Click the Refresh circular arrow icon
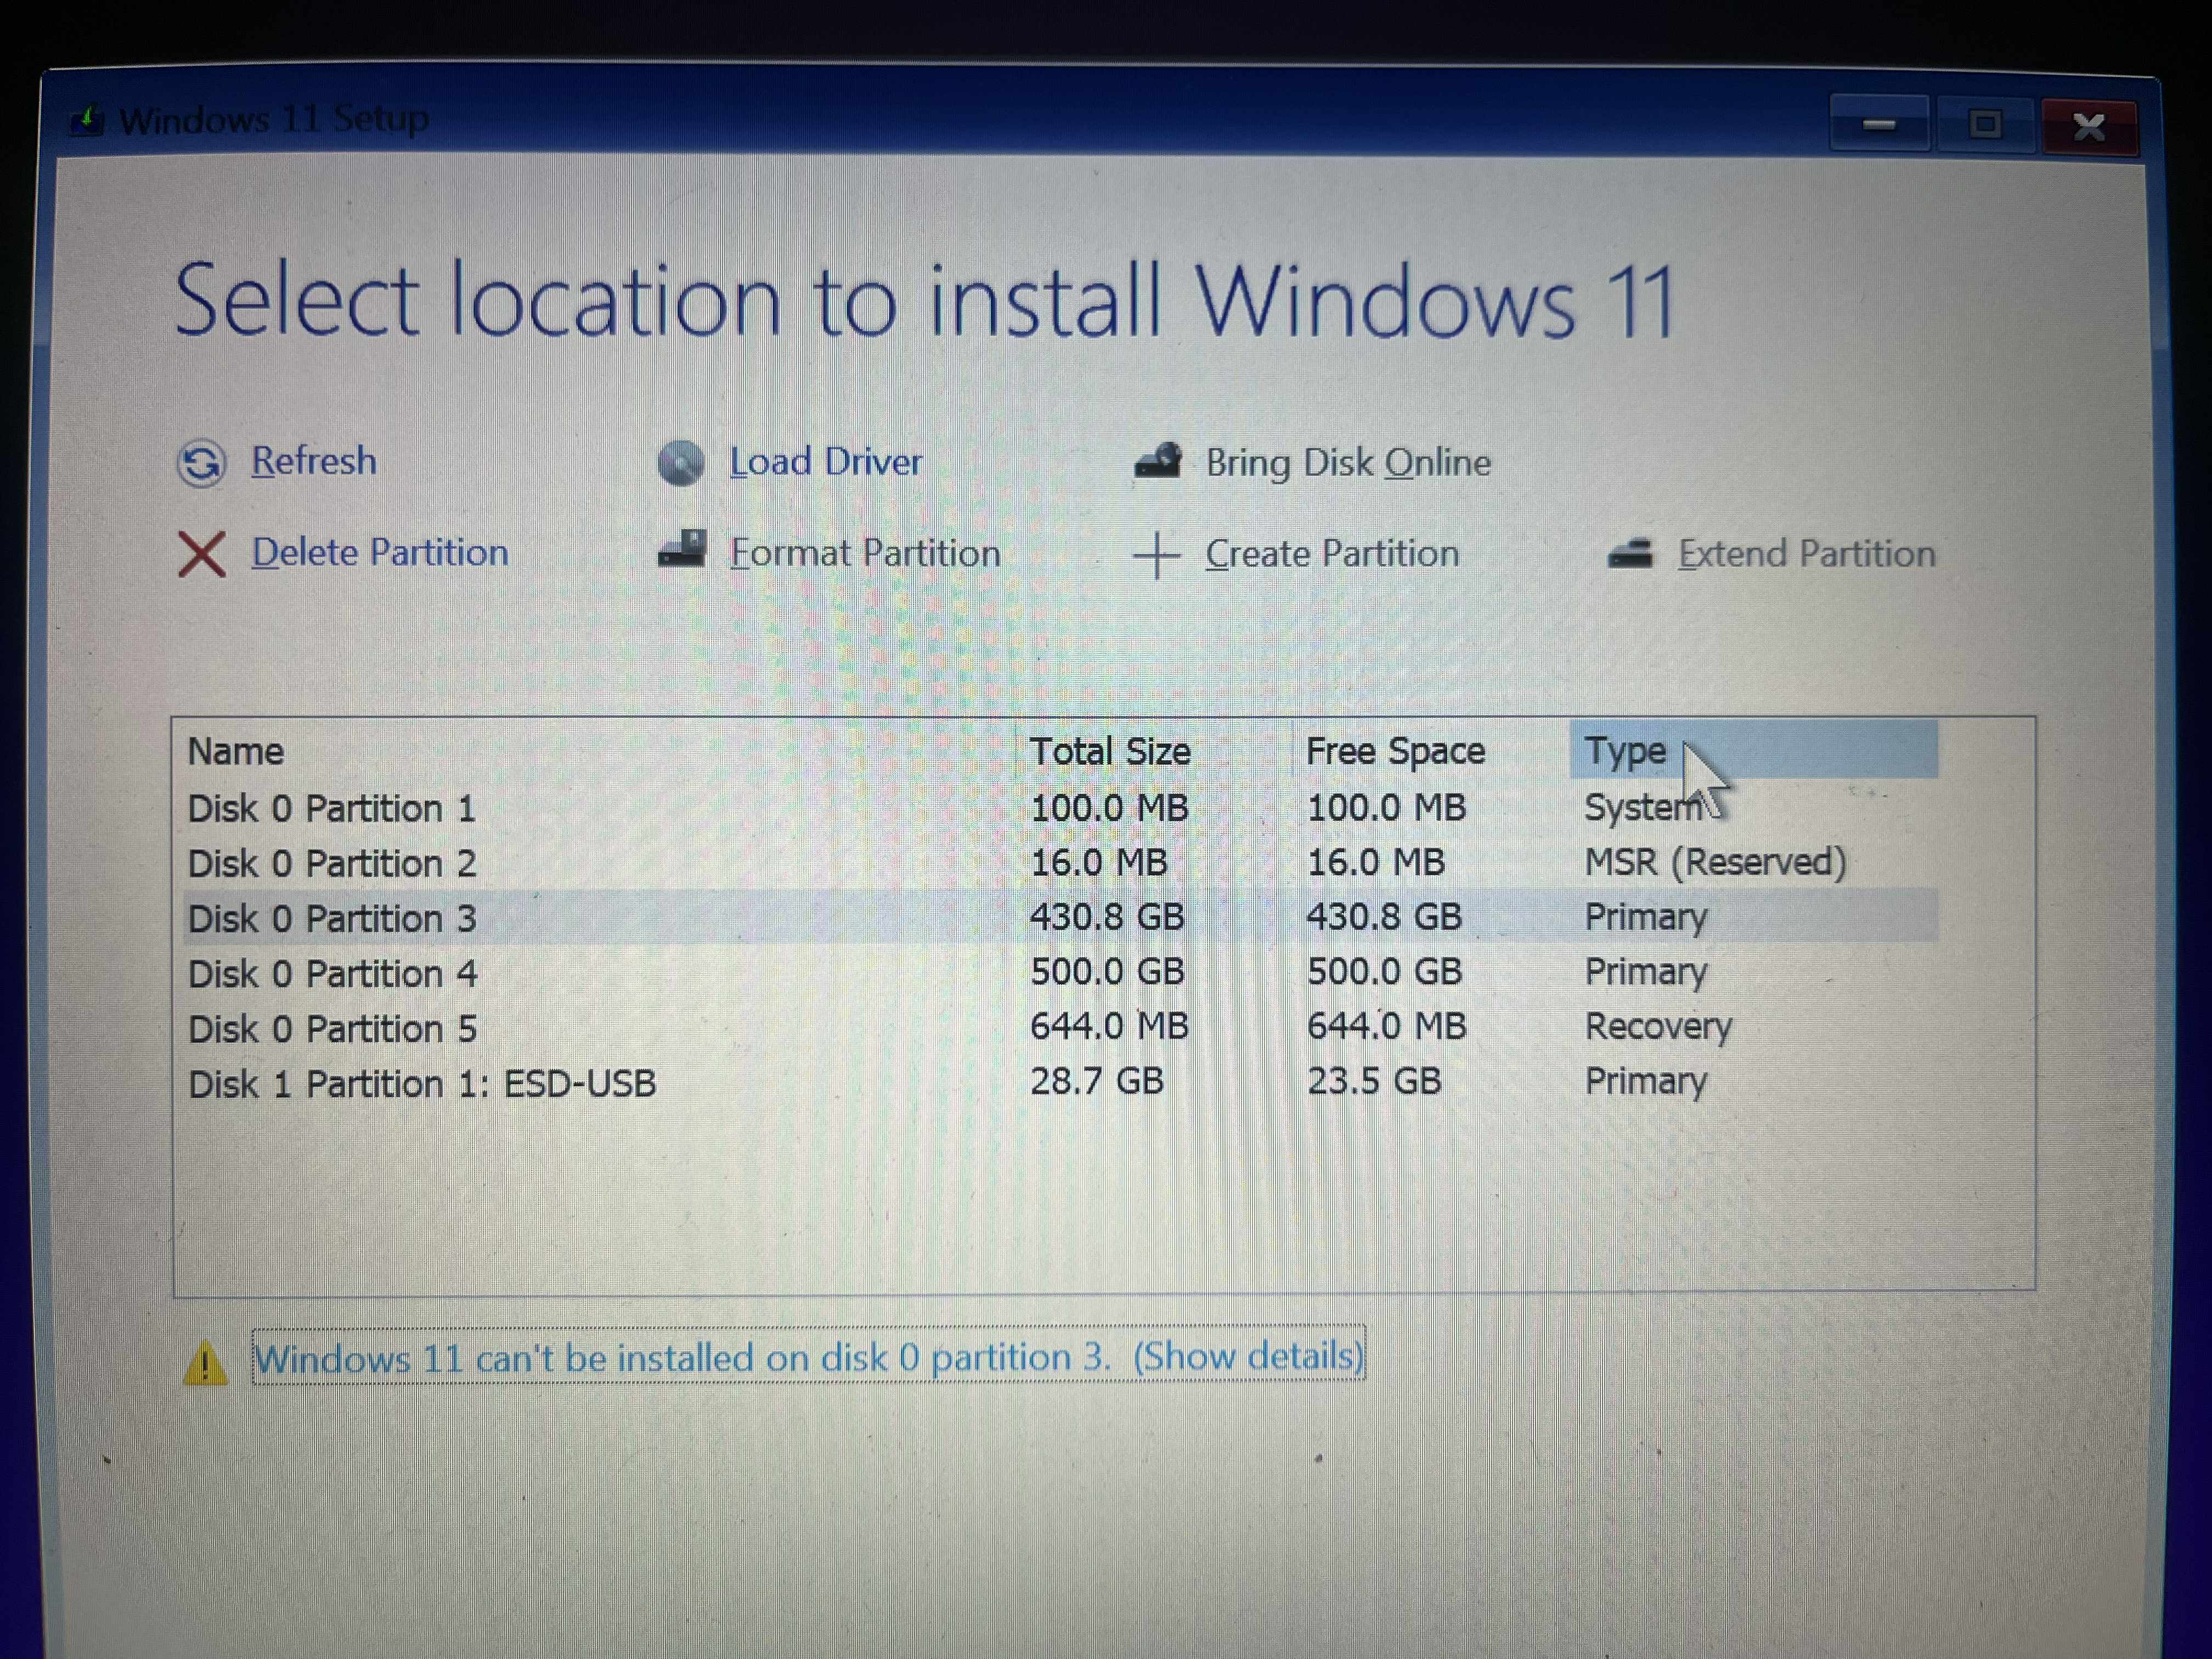The width and height of the screenshot is (2212, 1659). tap(203, 463)
